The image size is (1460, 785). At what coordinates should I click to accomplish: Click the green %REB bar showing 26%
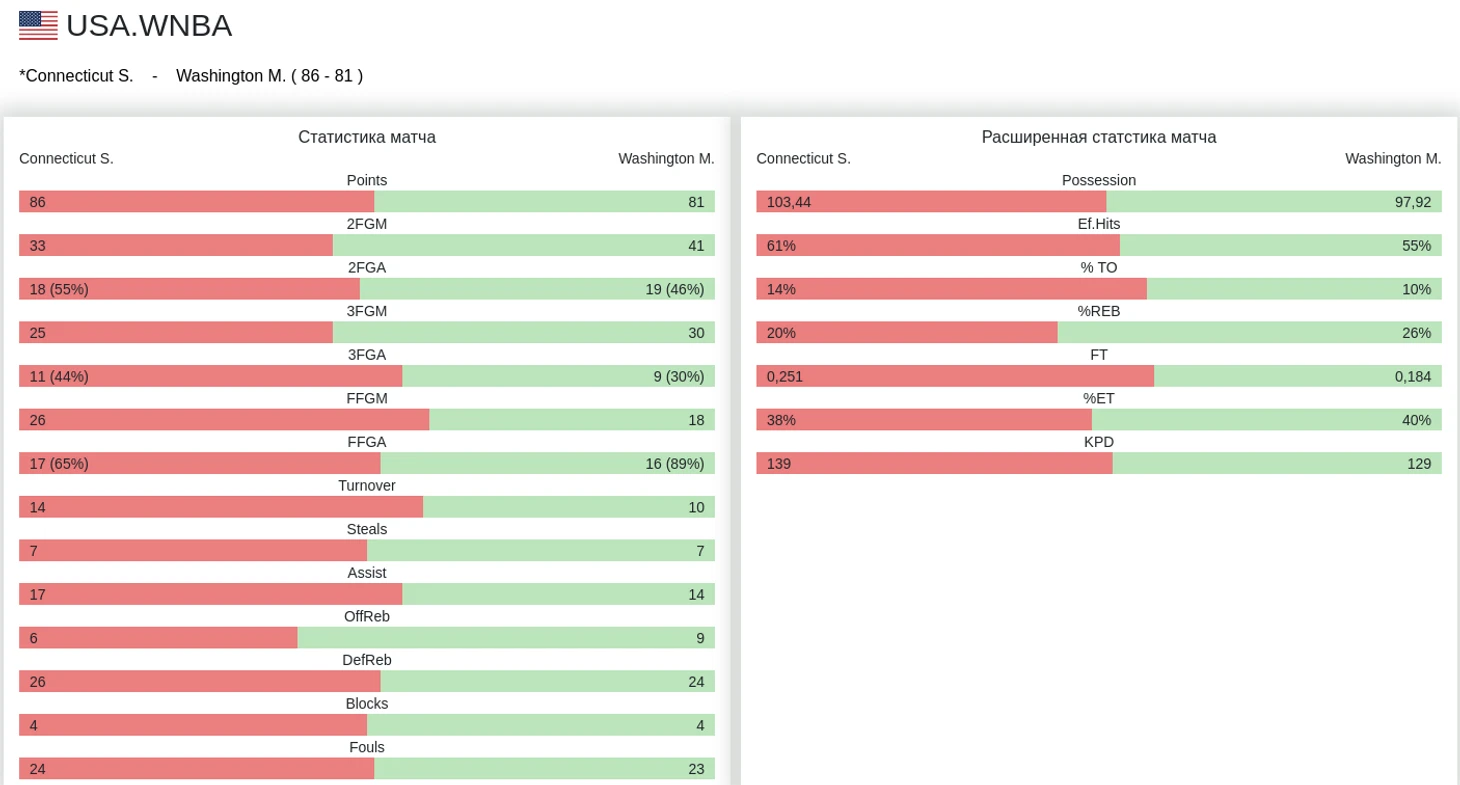click(1249, 333)
